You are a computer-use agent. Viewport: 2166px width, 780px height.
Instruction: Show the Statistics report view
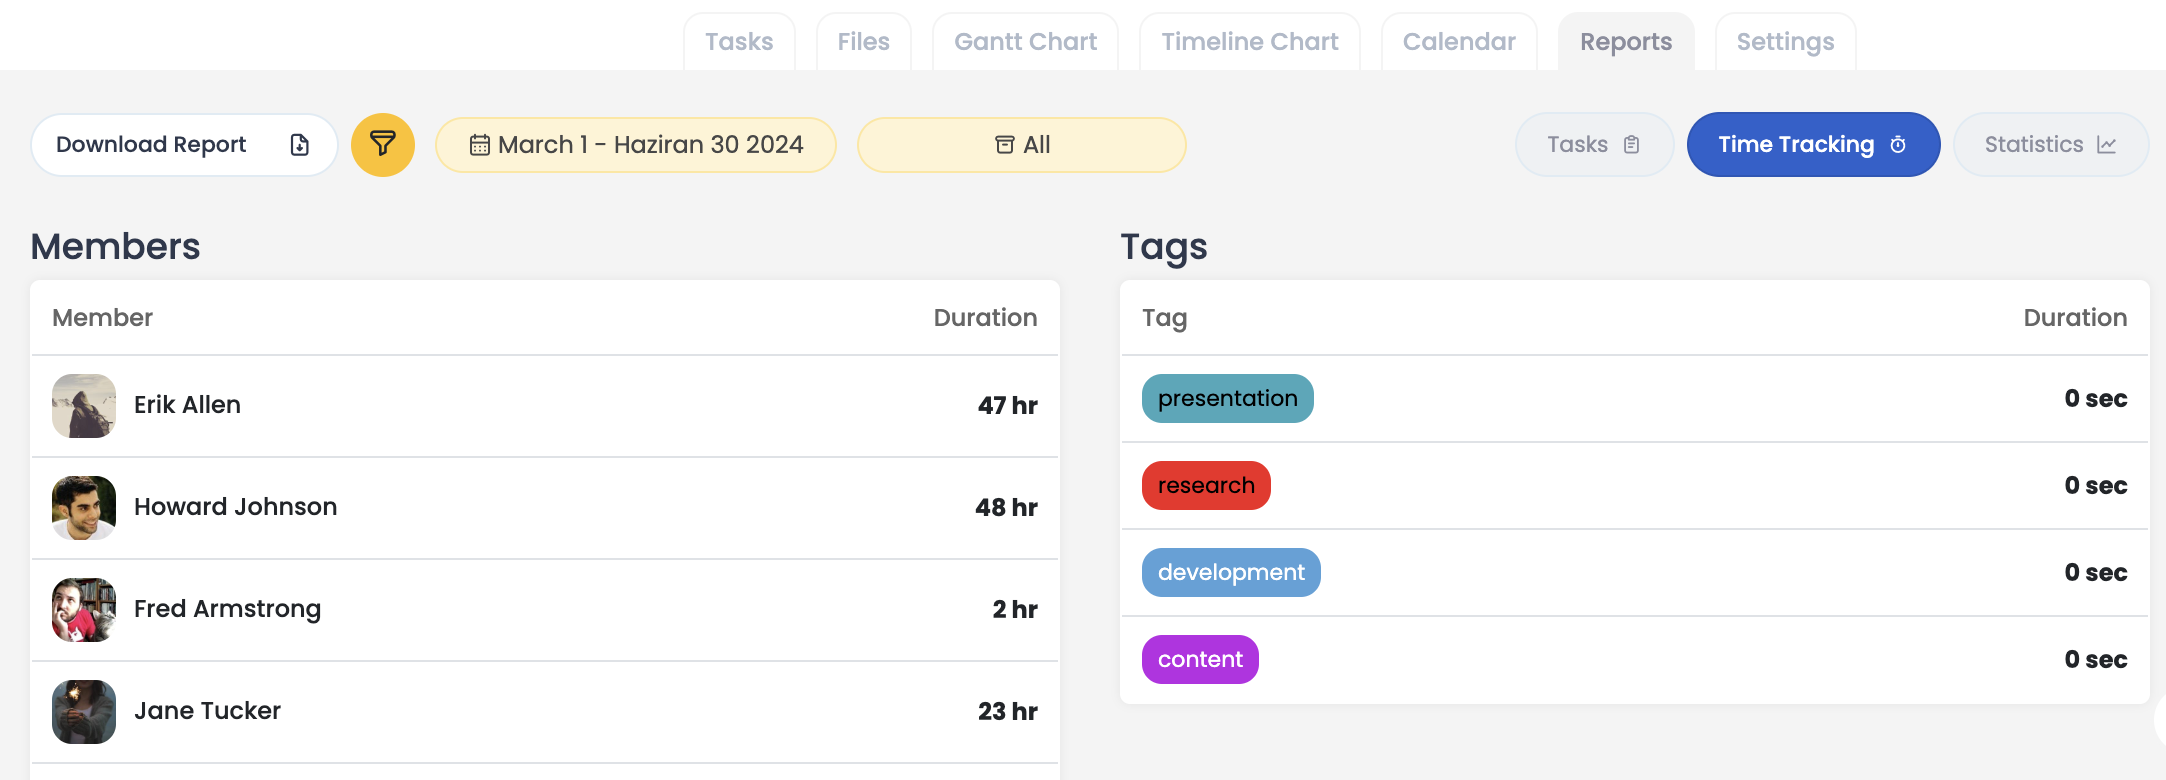point(2049,145)
